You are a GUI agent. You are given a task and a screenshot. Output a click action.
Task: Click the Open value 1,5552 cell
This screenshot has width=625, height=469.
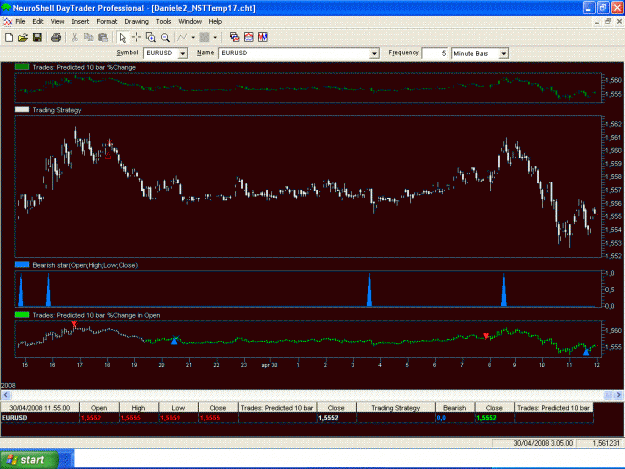[99, 418]
